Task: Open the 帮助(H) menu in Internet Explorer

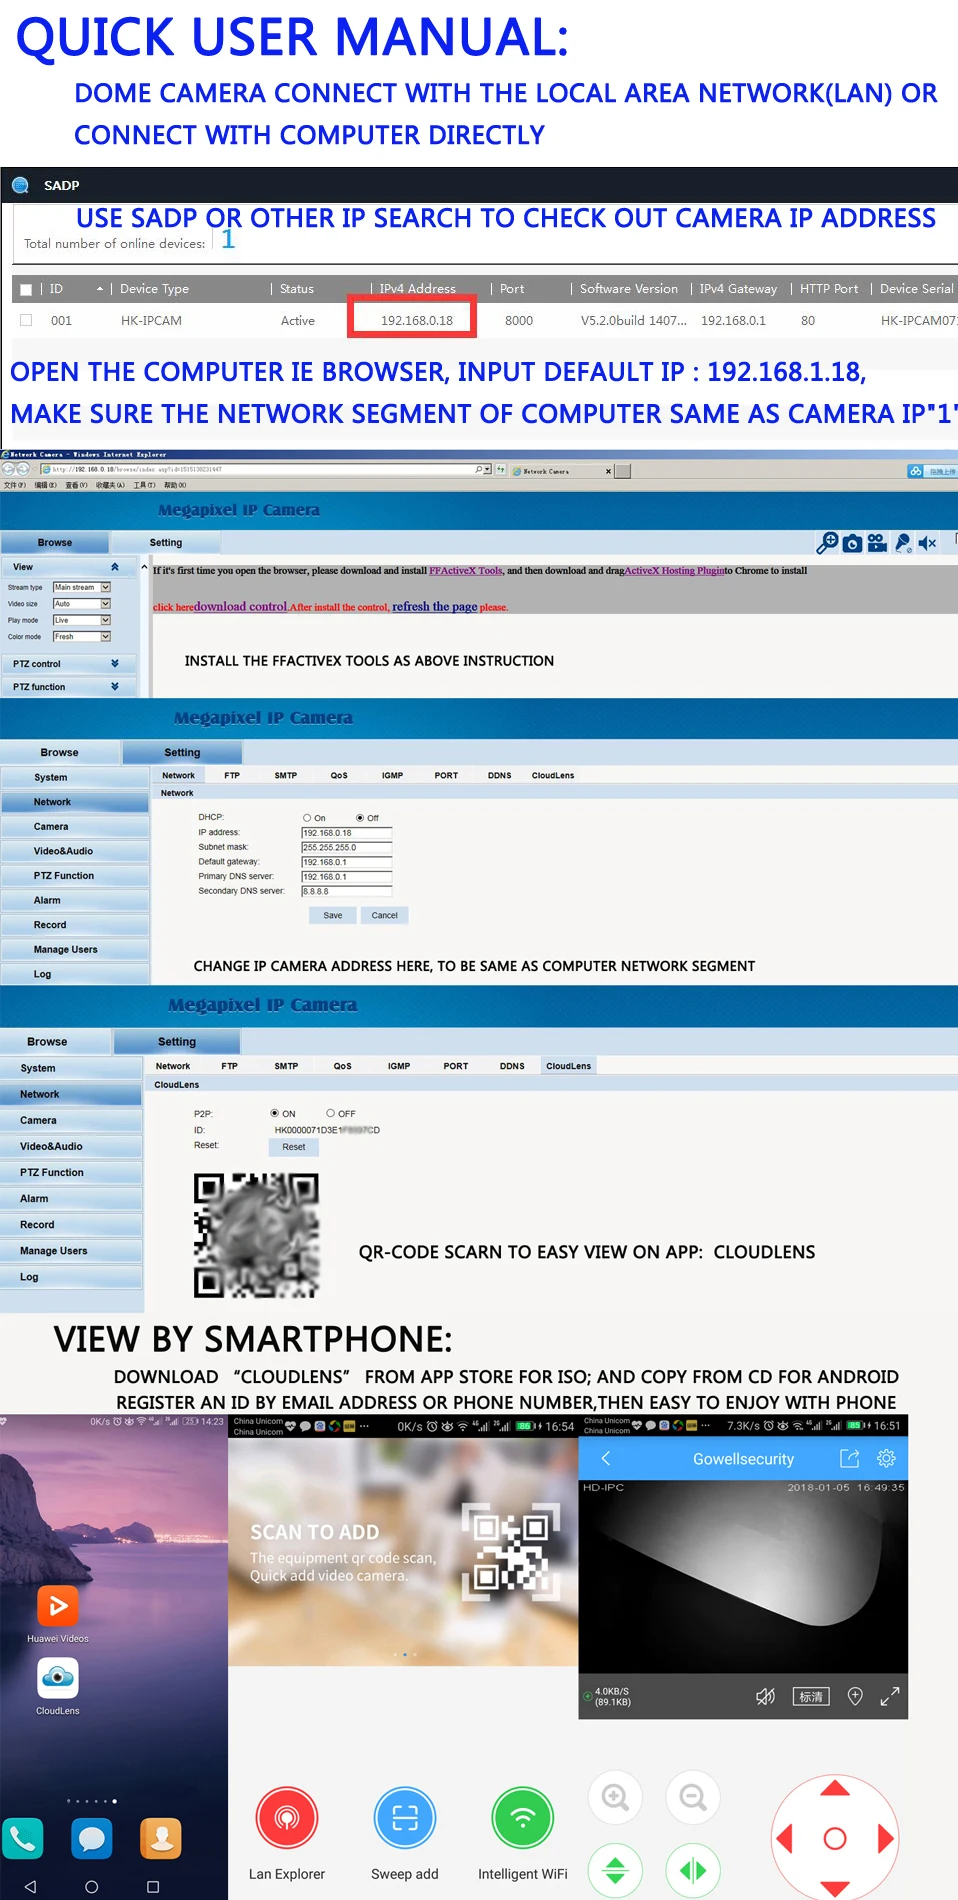Action: 175,485
